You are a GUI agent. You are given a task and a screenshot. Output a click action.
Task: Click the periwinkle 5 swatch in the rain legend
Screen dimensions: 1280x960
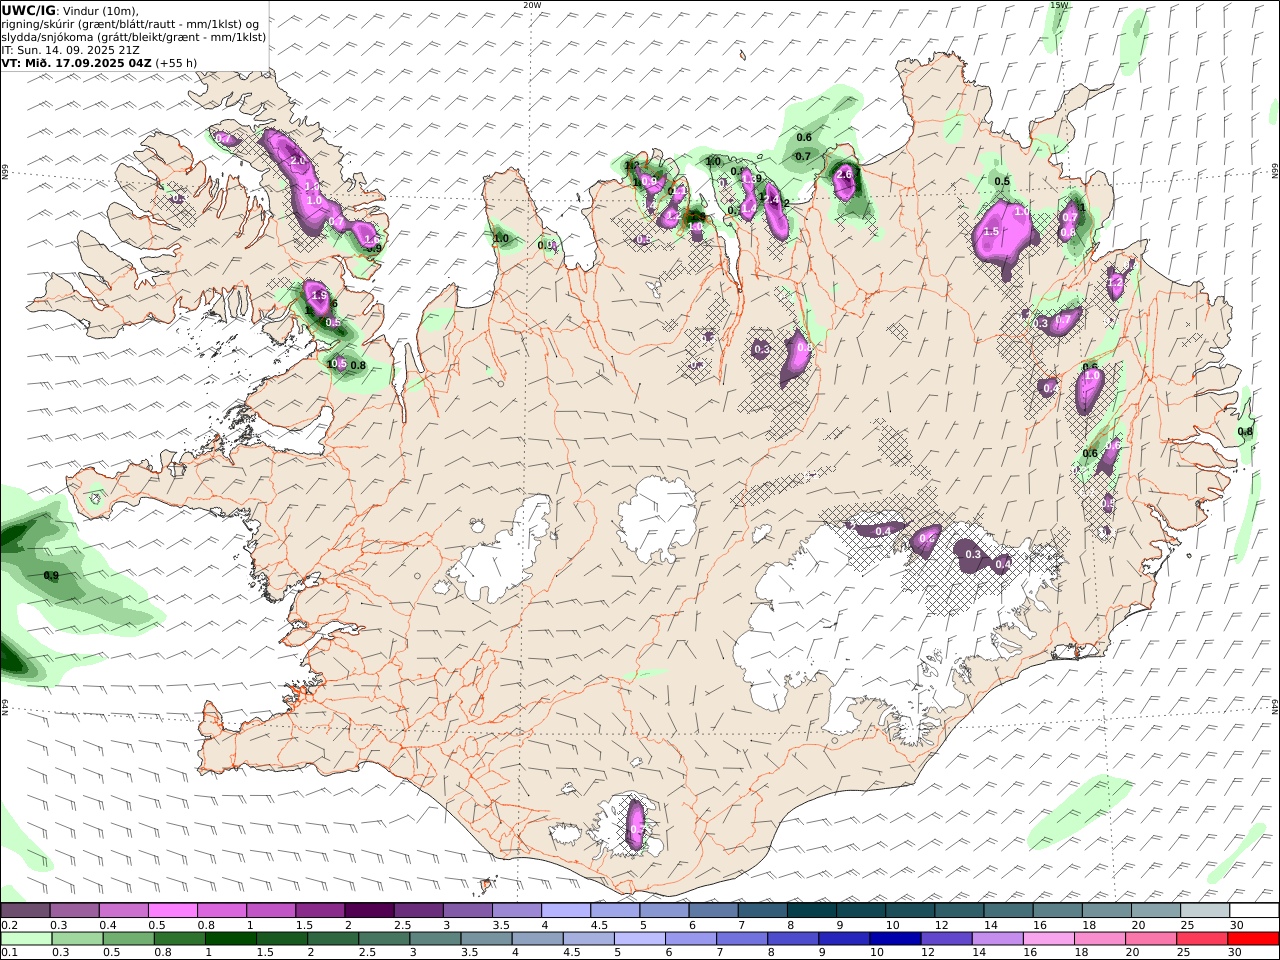[x=640, y=939]
